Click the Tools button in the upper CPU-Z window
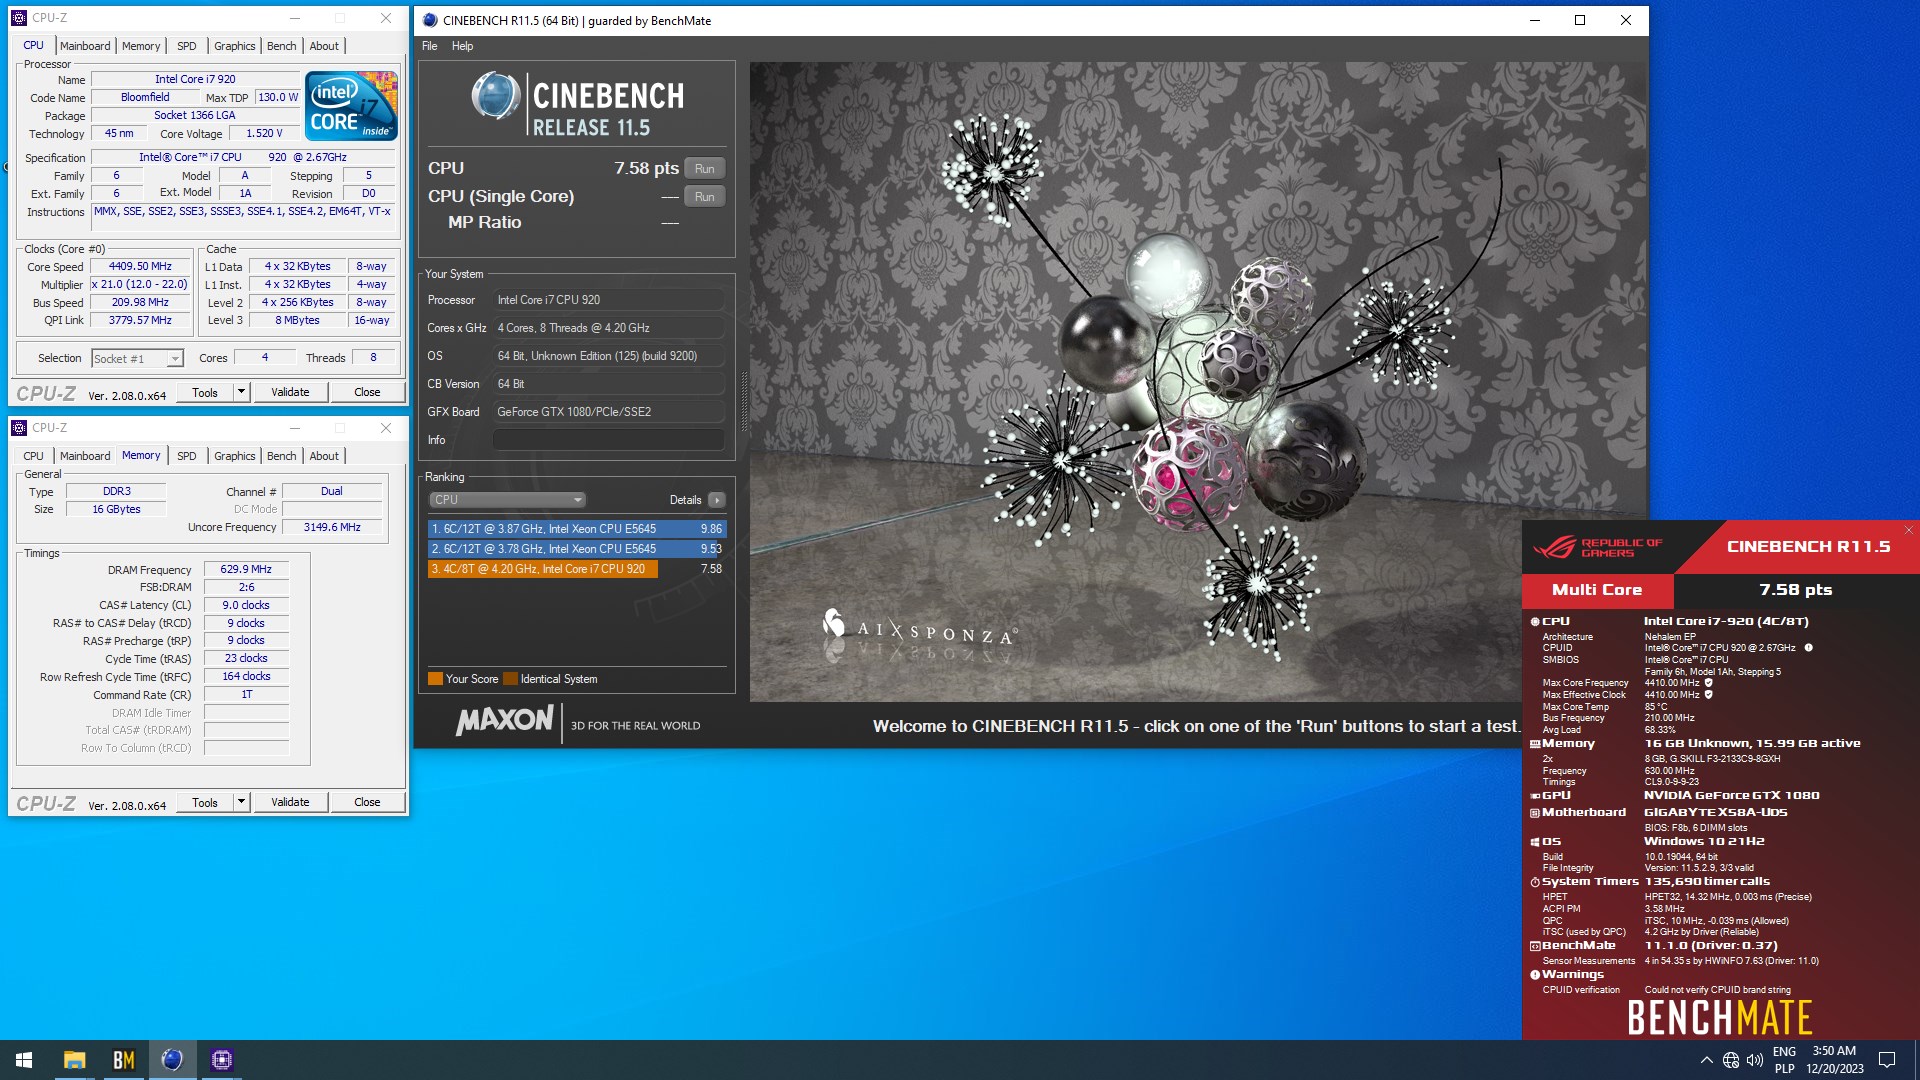 click(205, 392)
